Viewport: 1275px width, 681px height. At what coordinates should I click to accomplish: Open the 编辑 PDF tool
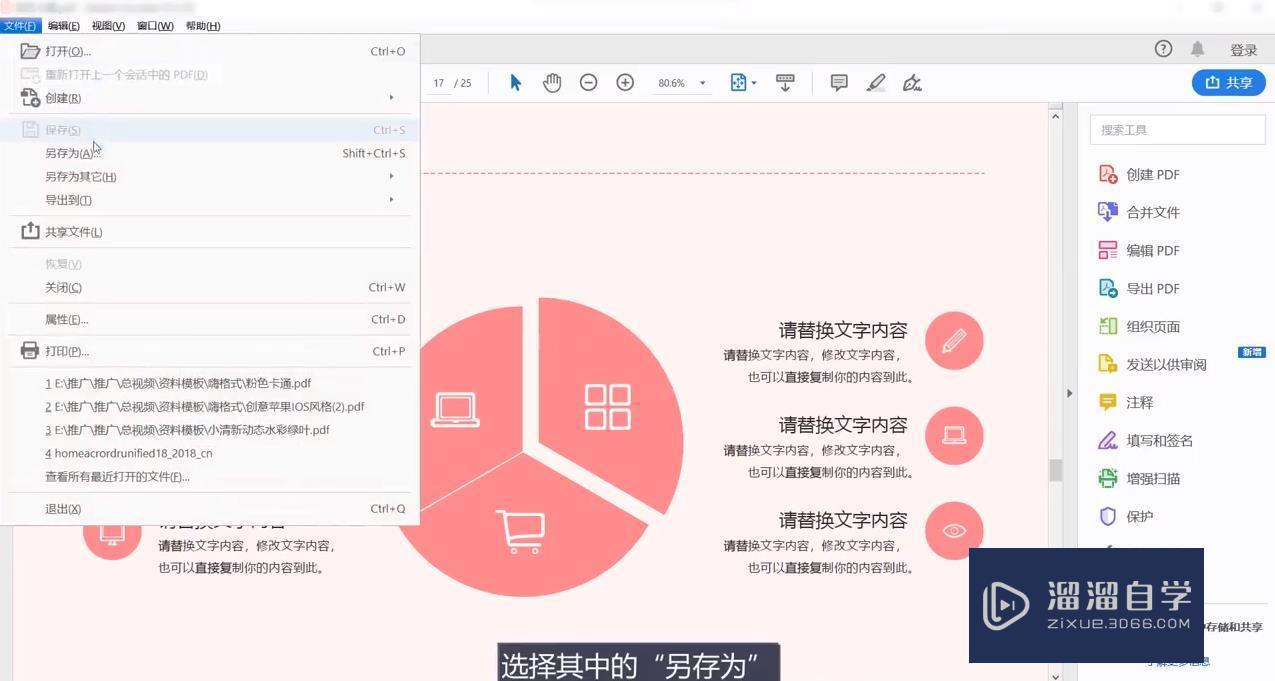tap(1152, 250)
